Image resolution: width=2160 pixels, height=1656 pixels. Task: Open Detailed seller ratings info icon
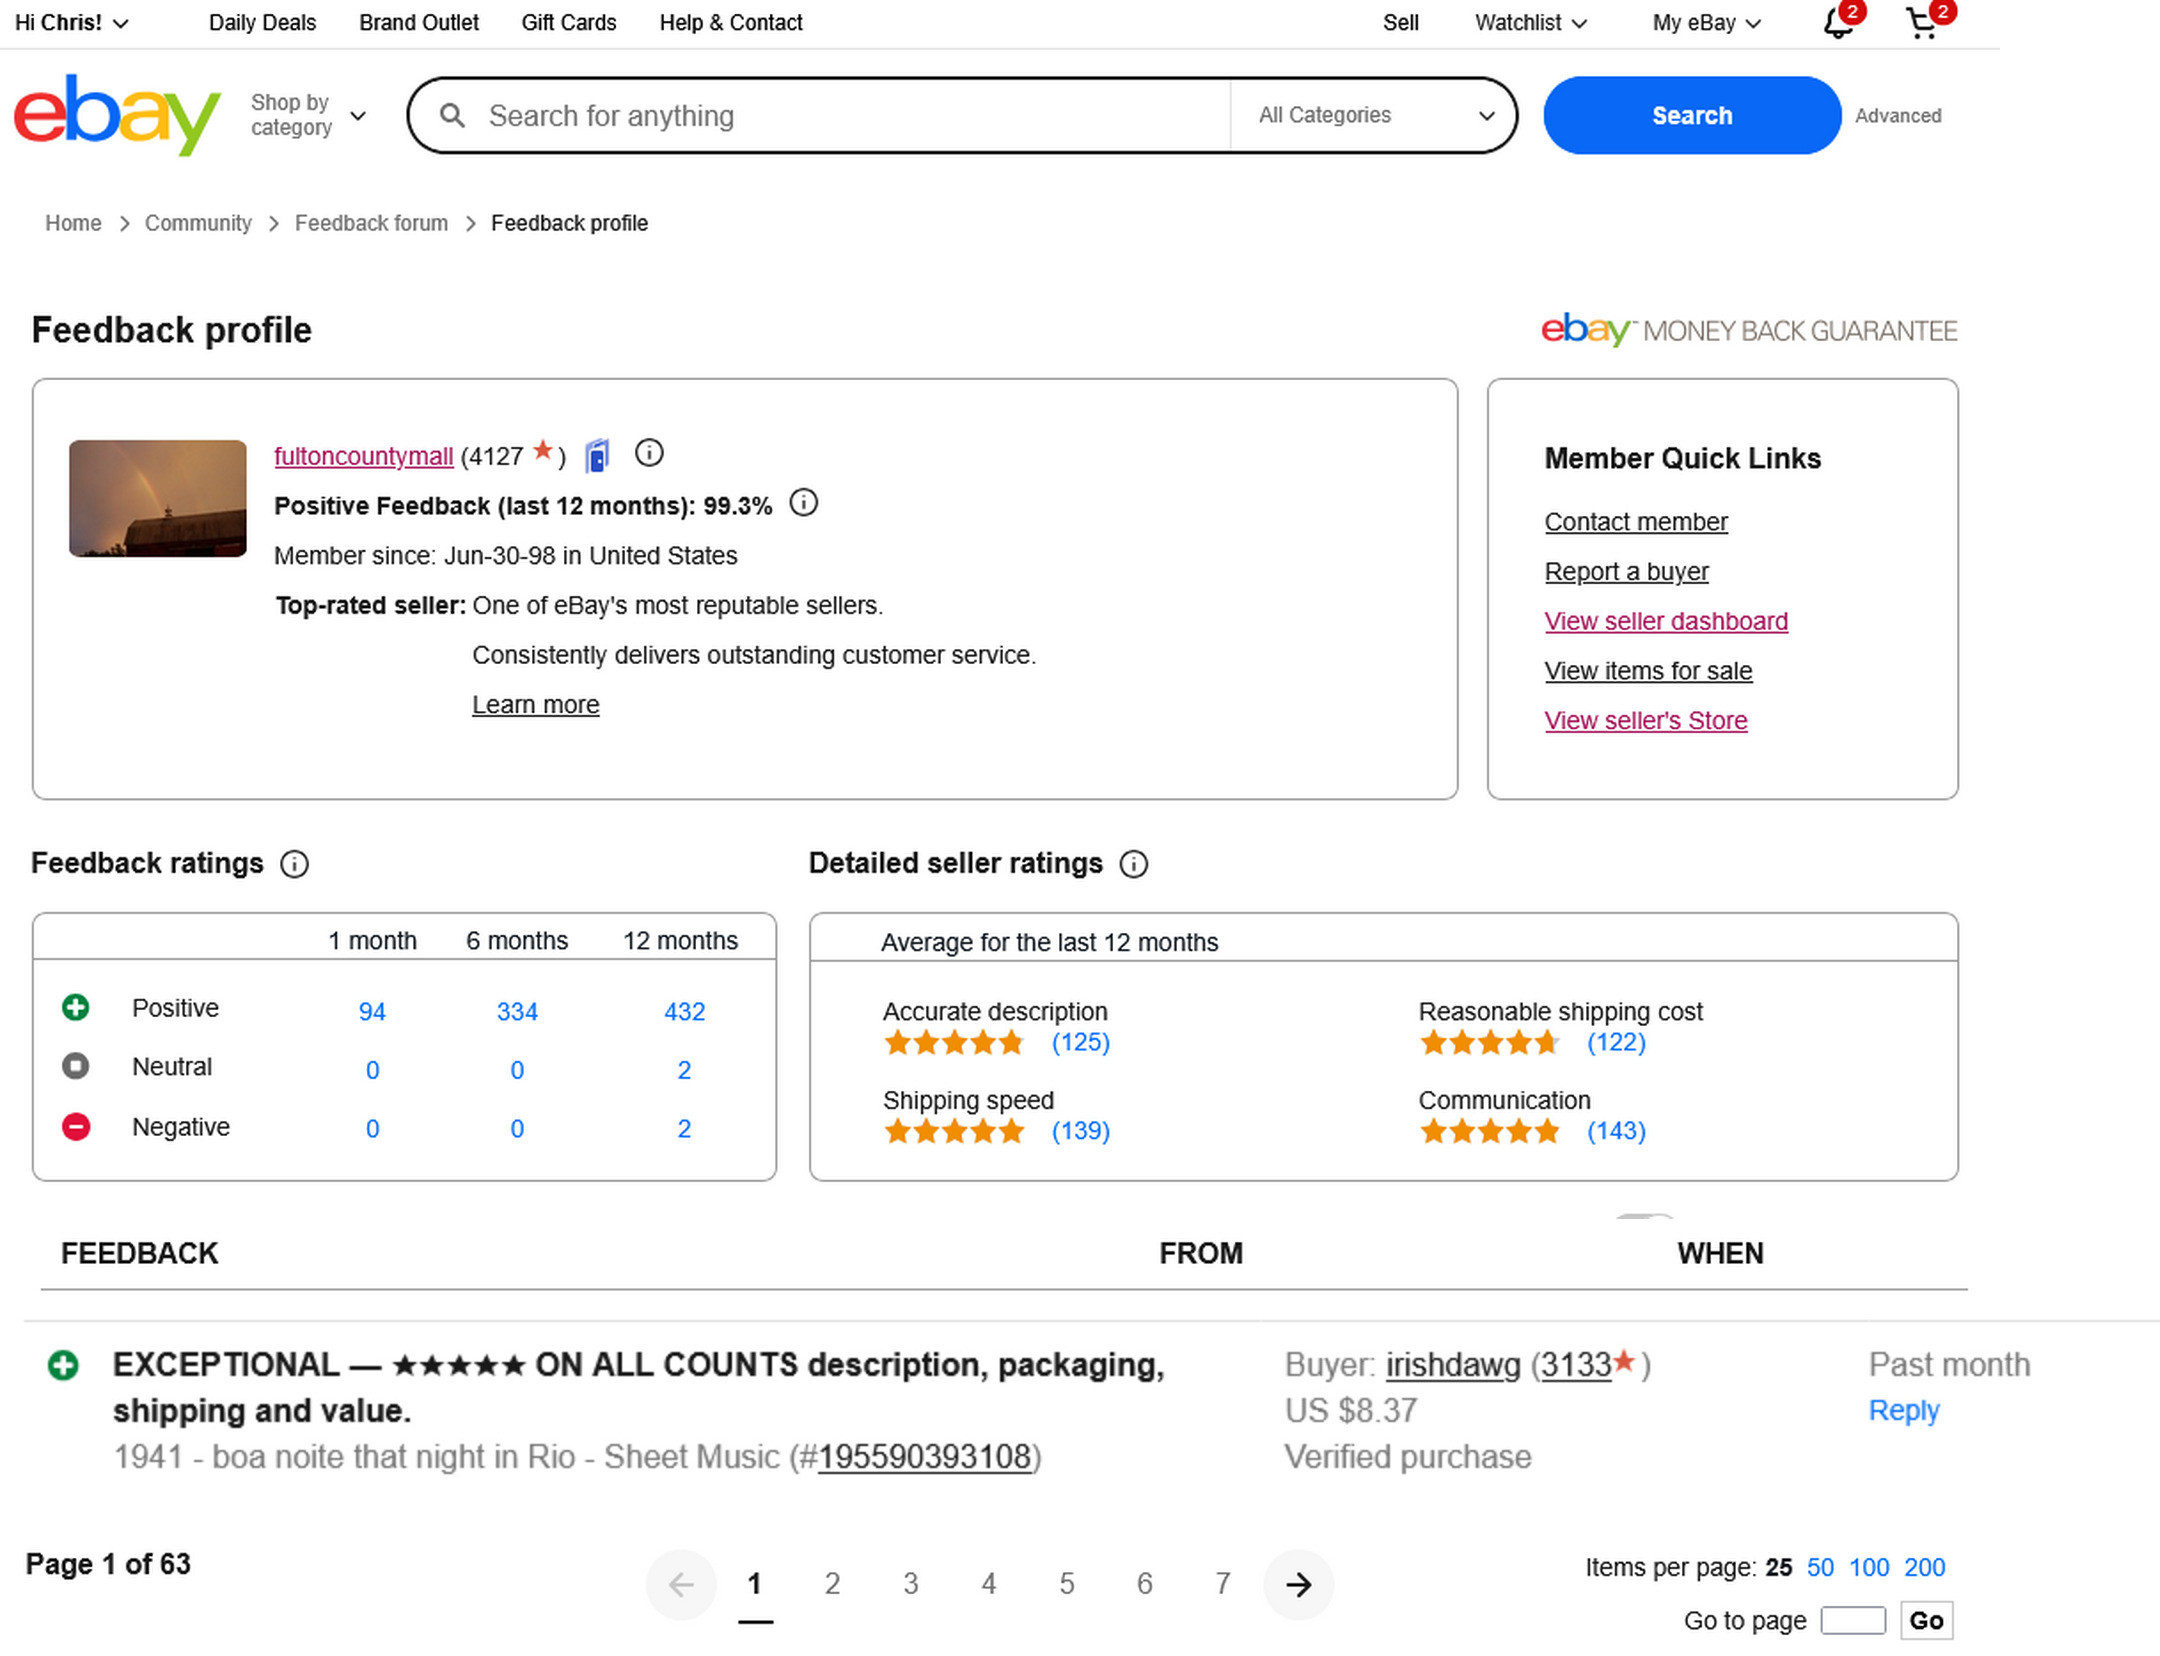pos(1133,864)
